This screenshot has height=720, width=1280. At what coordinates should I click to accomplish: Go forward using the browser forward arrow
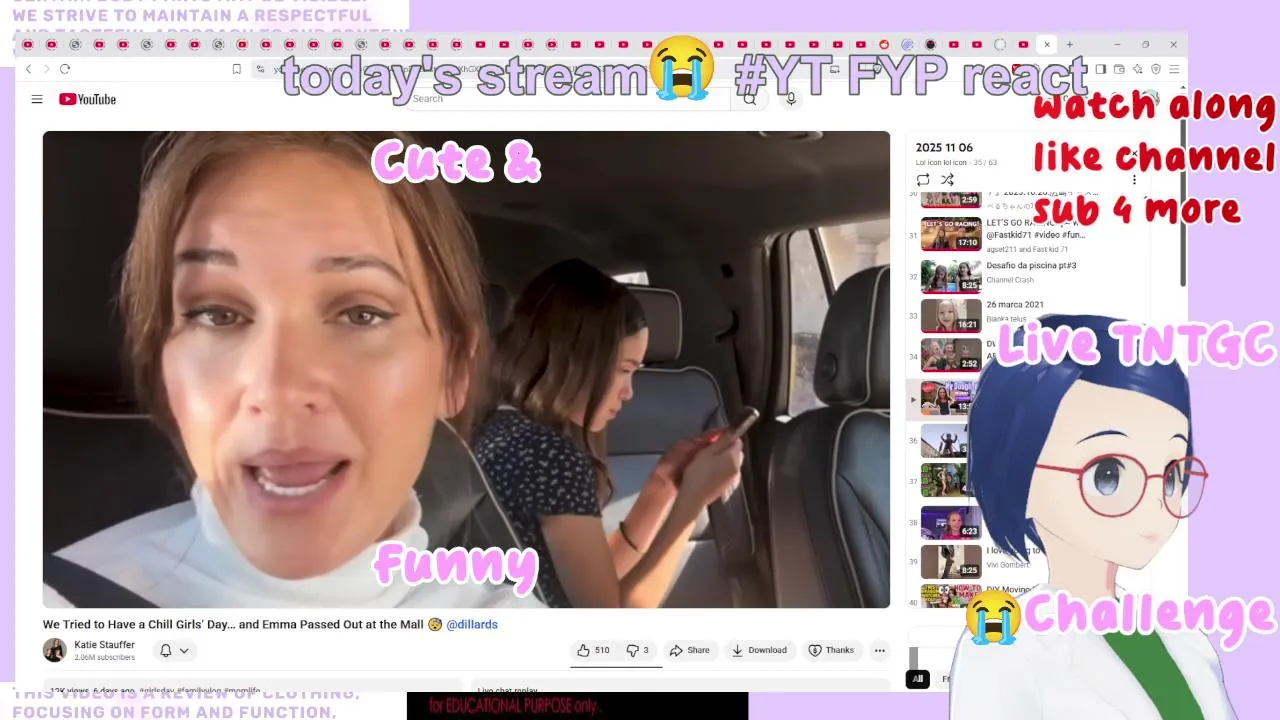[x=46, y=69]
